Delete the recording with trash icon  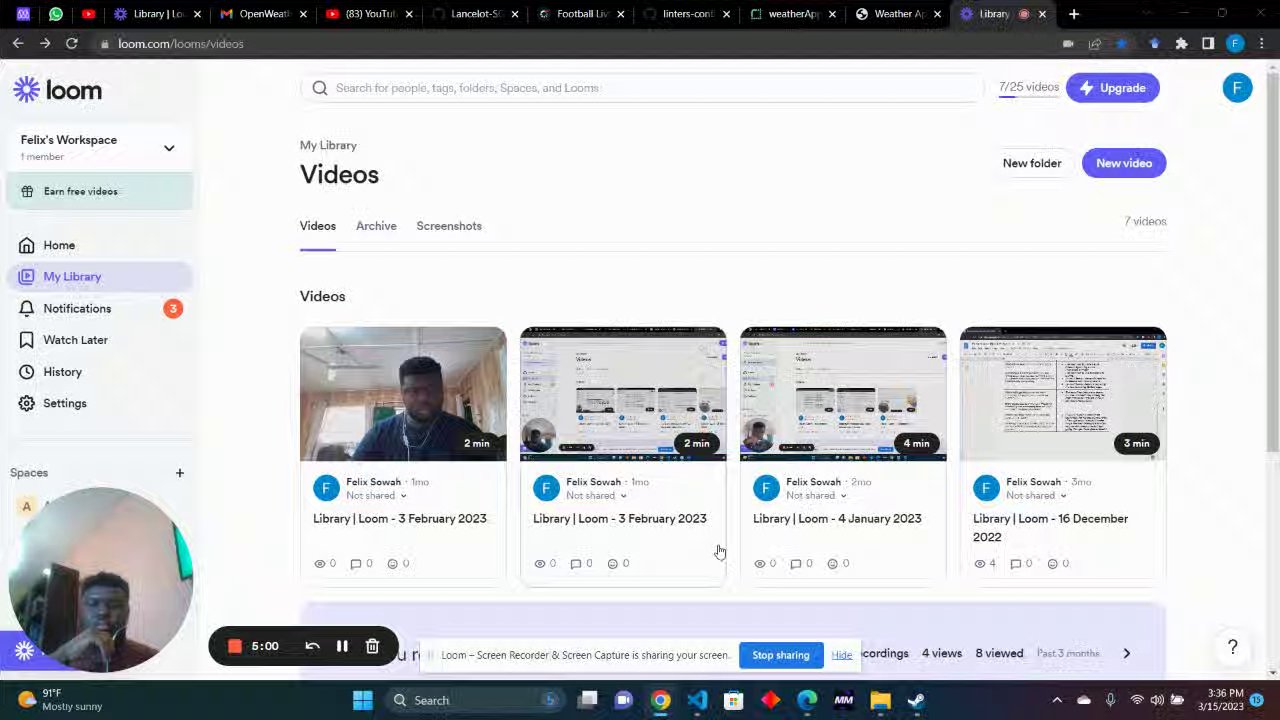372,647
